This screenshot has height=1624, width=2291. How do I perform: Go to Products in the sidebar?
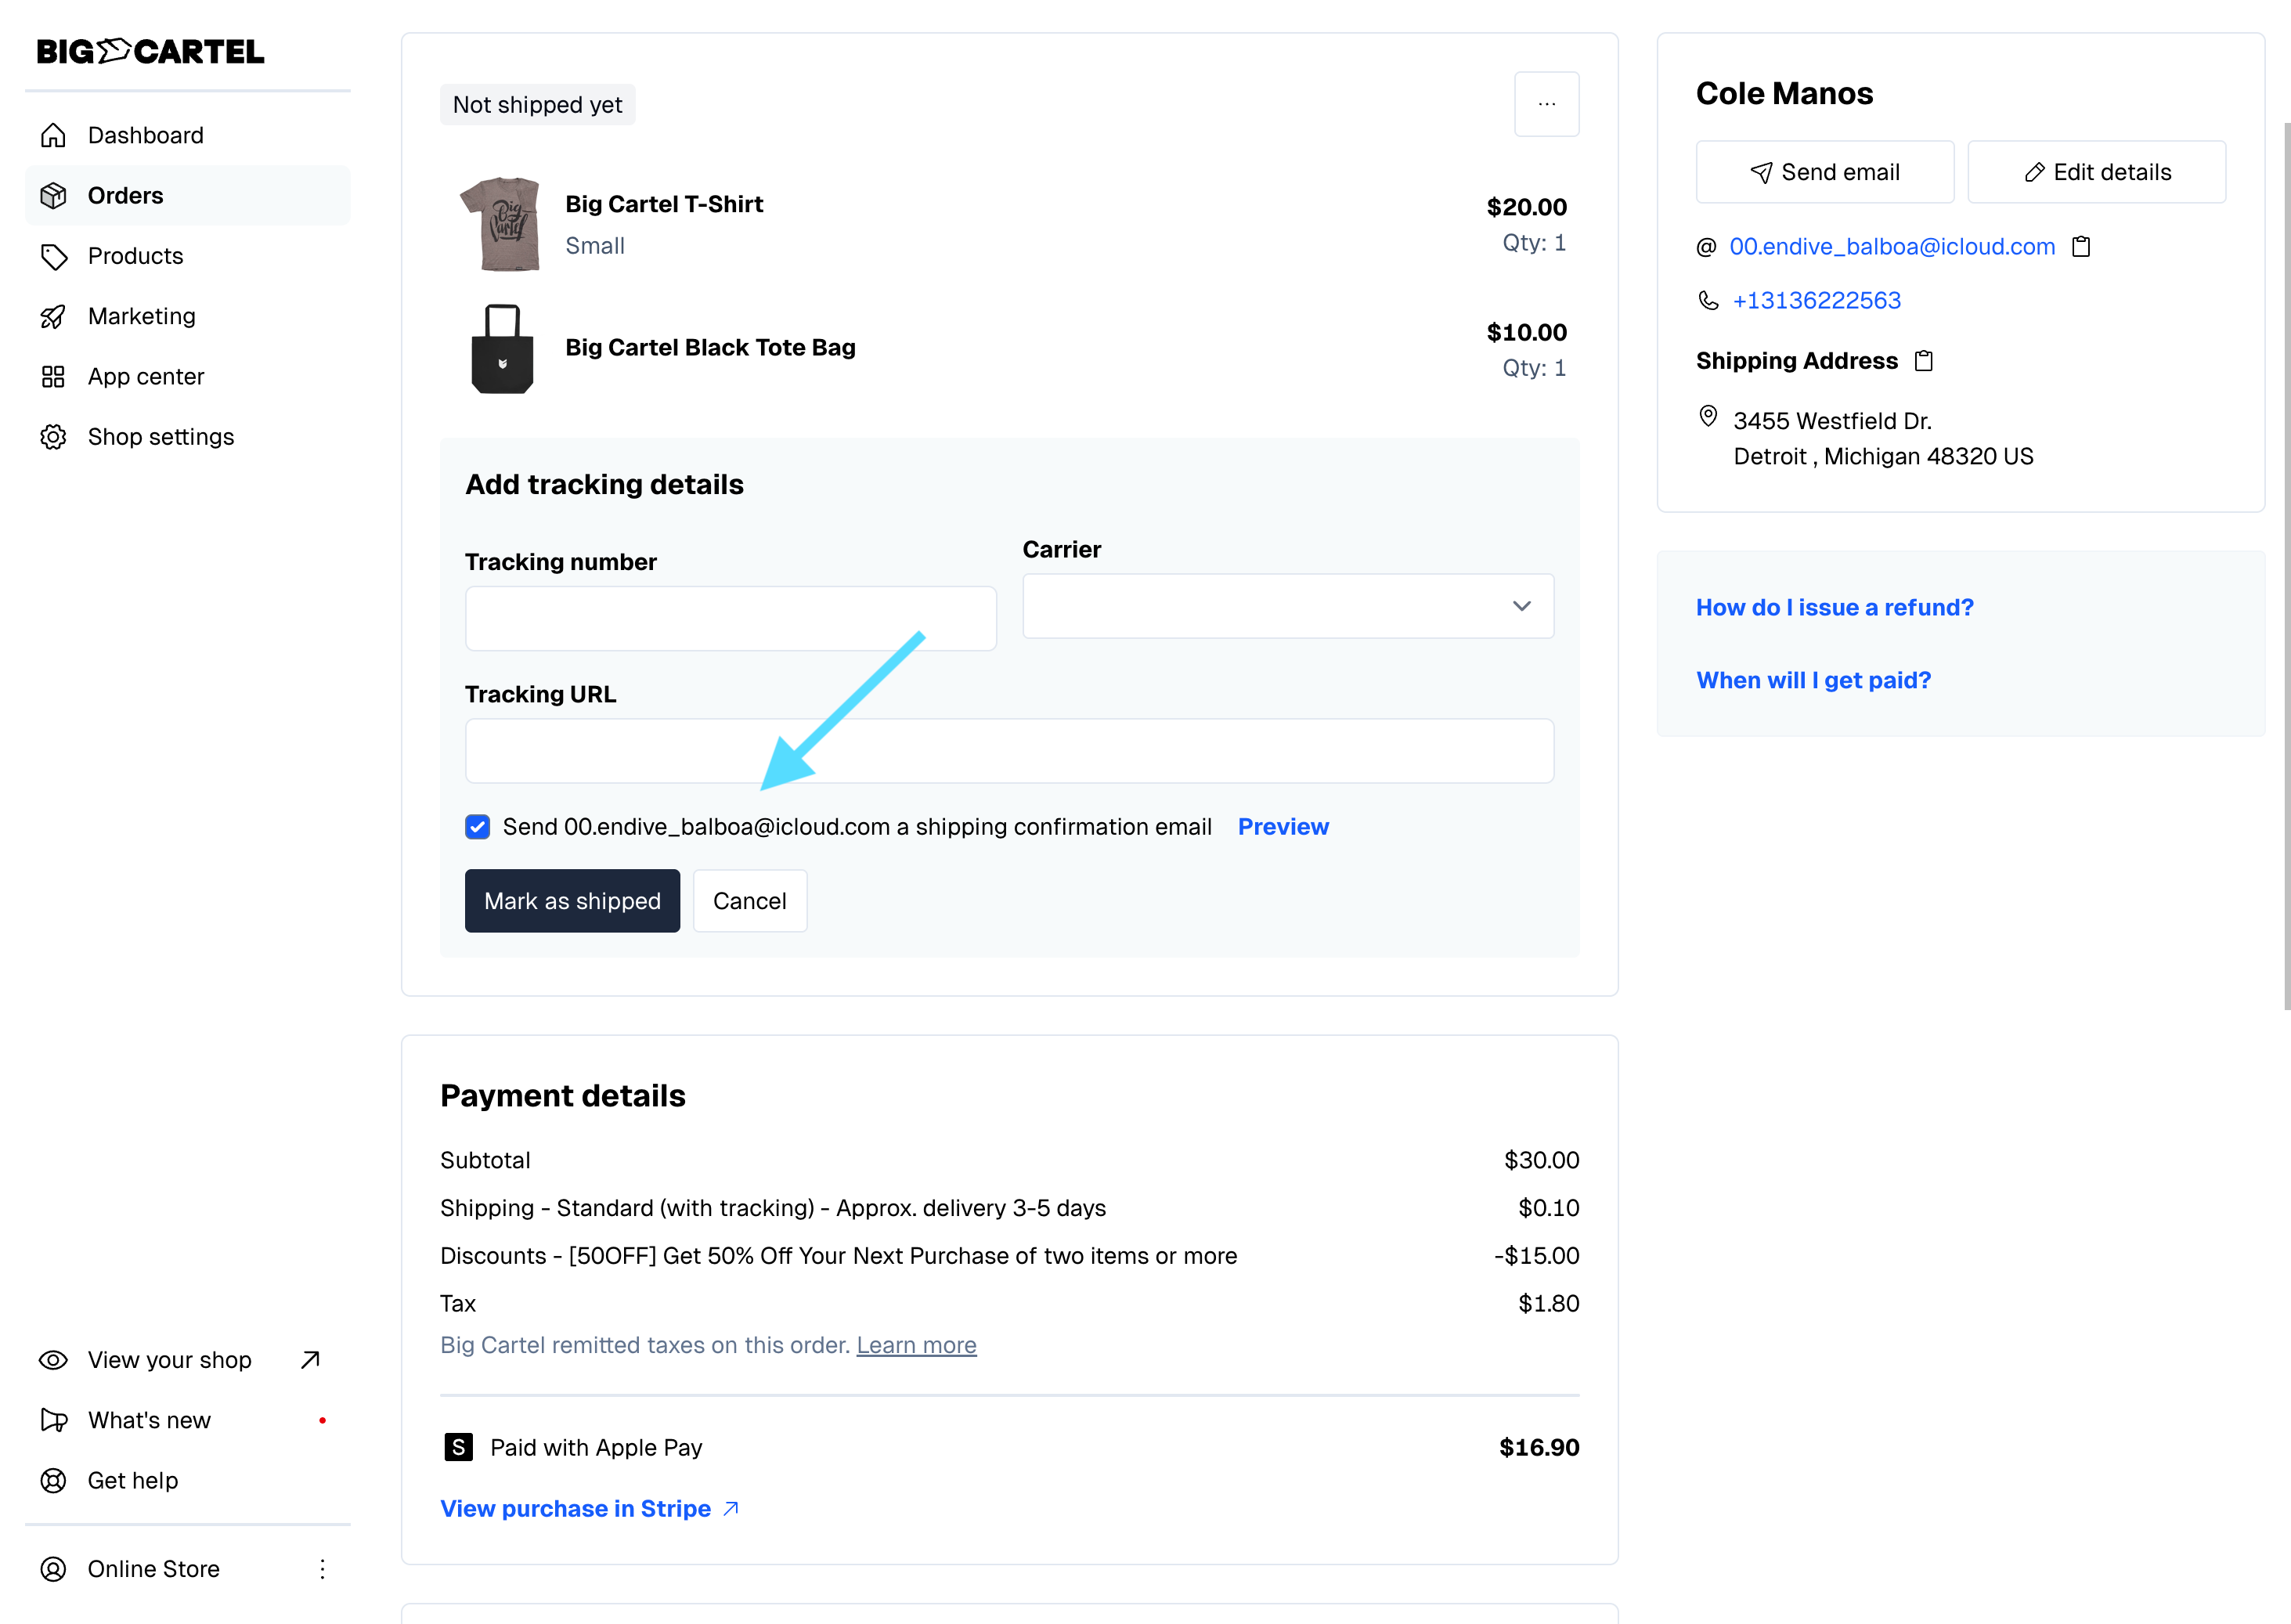click(135, 256)
